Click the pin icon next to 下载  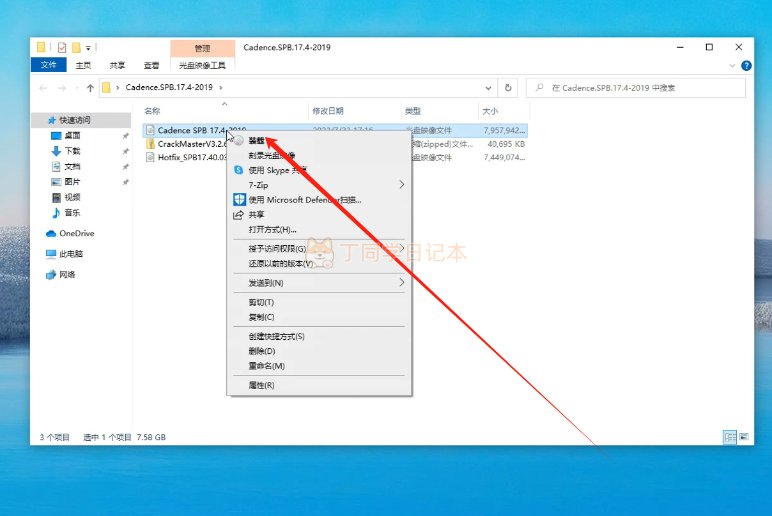[x=126, y=151]
